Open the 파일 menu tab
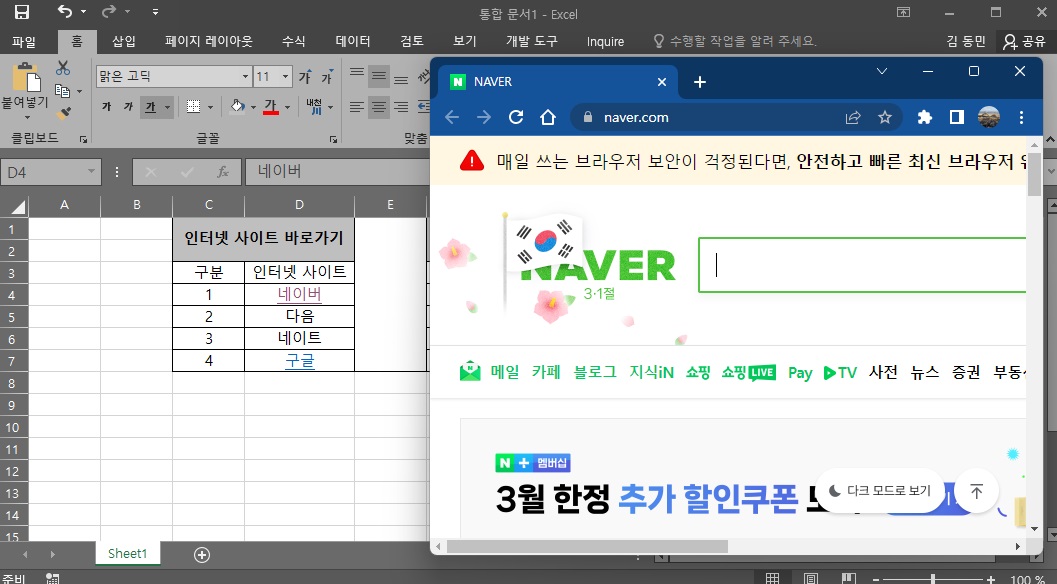Screen dimensions: 1057x584 point(24,42)
